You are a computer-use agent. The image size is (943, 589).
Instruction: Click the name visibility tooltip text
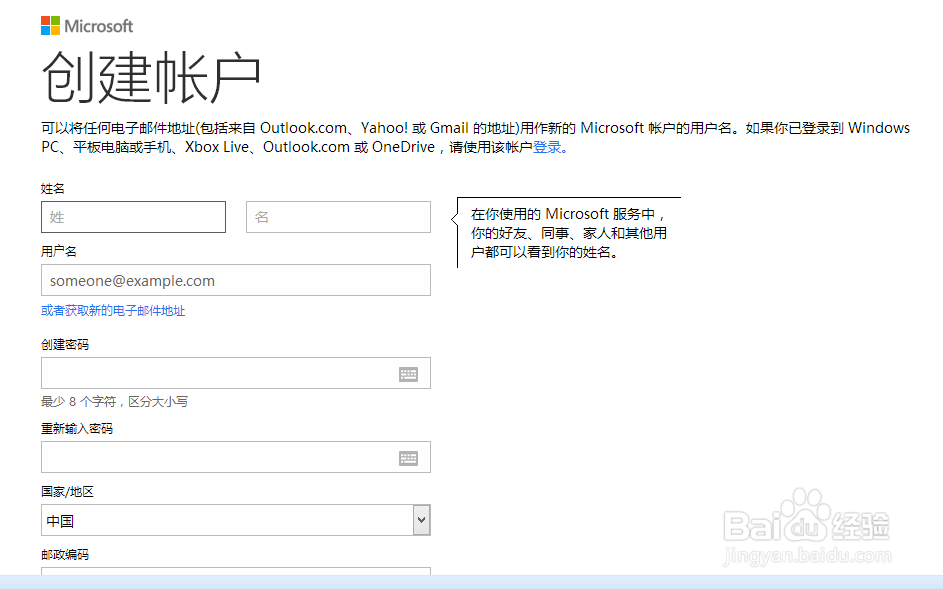(569, 233)
